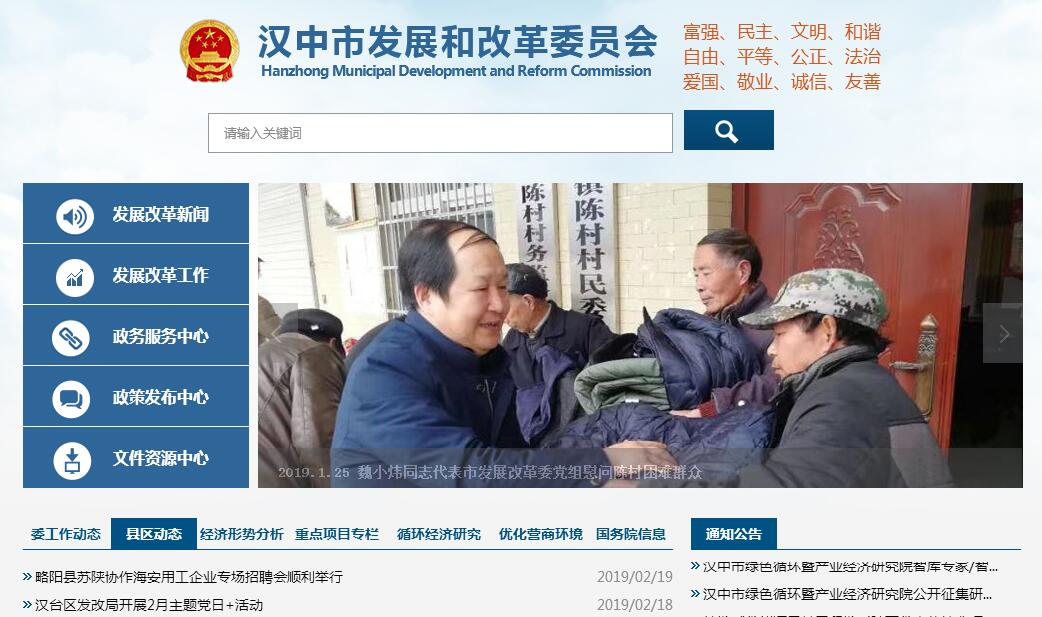Switch to 优化营商环境 tab
The width and height of the screenshot is (1042, 617).
click(x=540, y=534)
